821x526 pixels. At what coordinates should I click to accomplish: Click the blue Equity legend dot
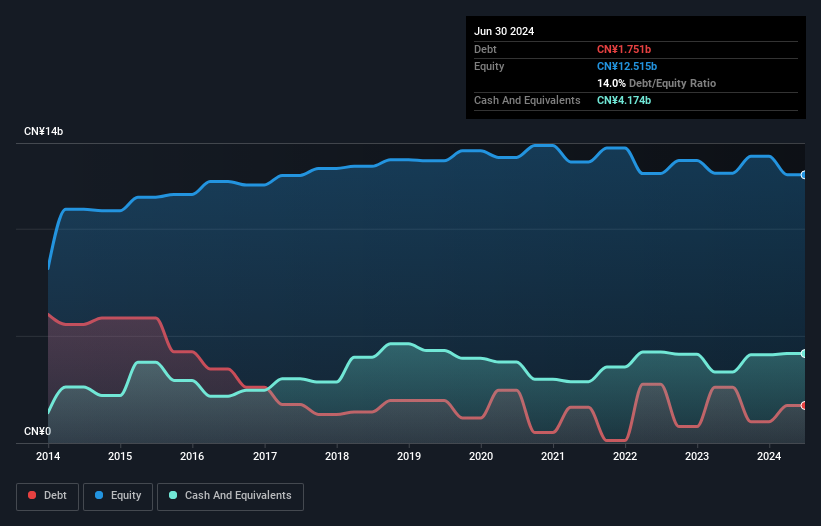tap(99, 495)
